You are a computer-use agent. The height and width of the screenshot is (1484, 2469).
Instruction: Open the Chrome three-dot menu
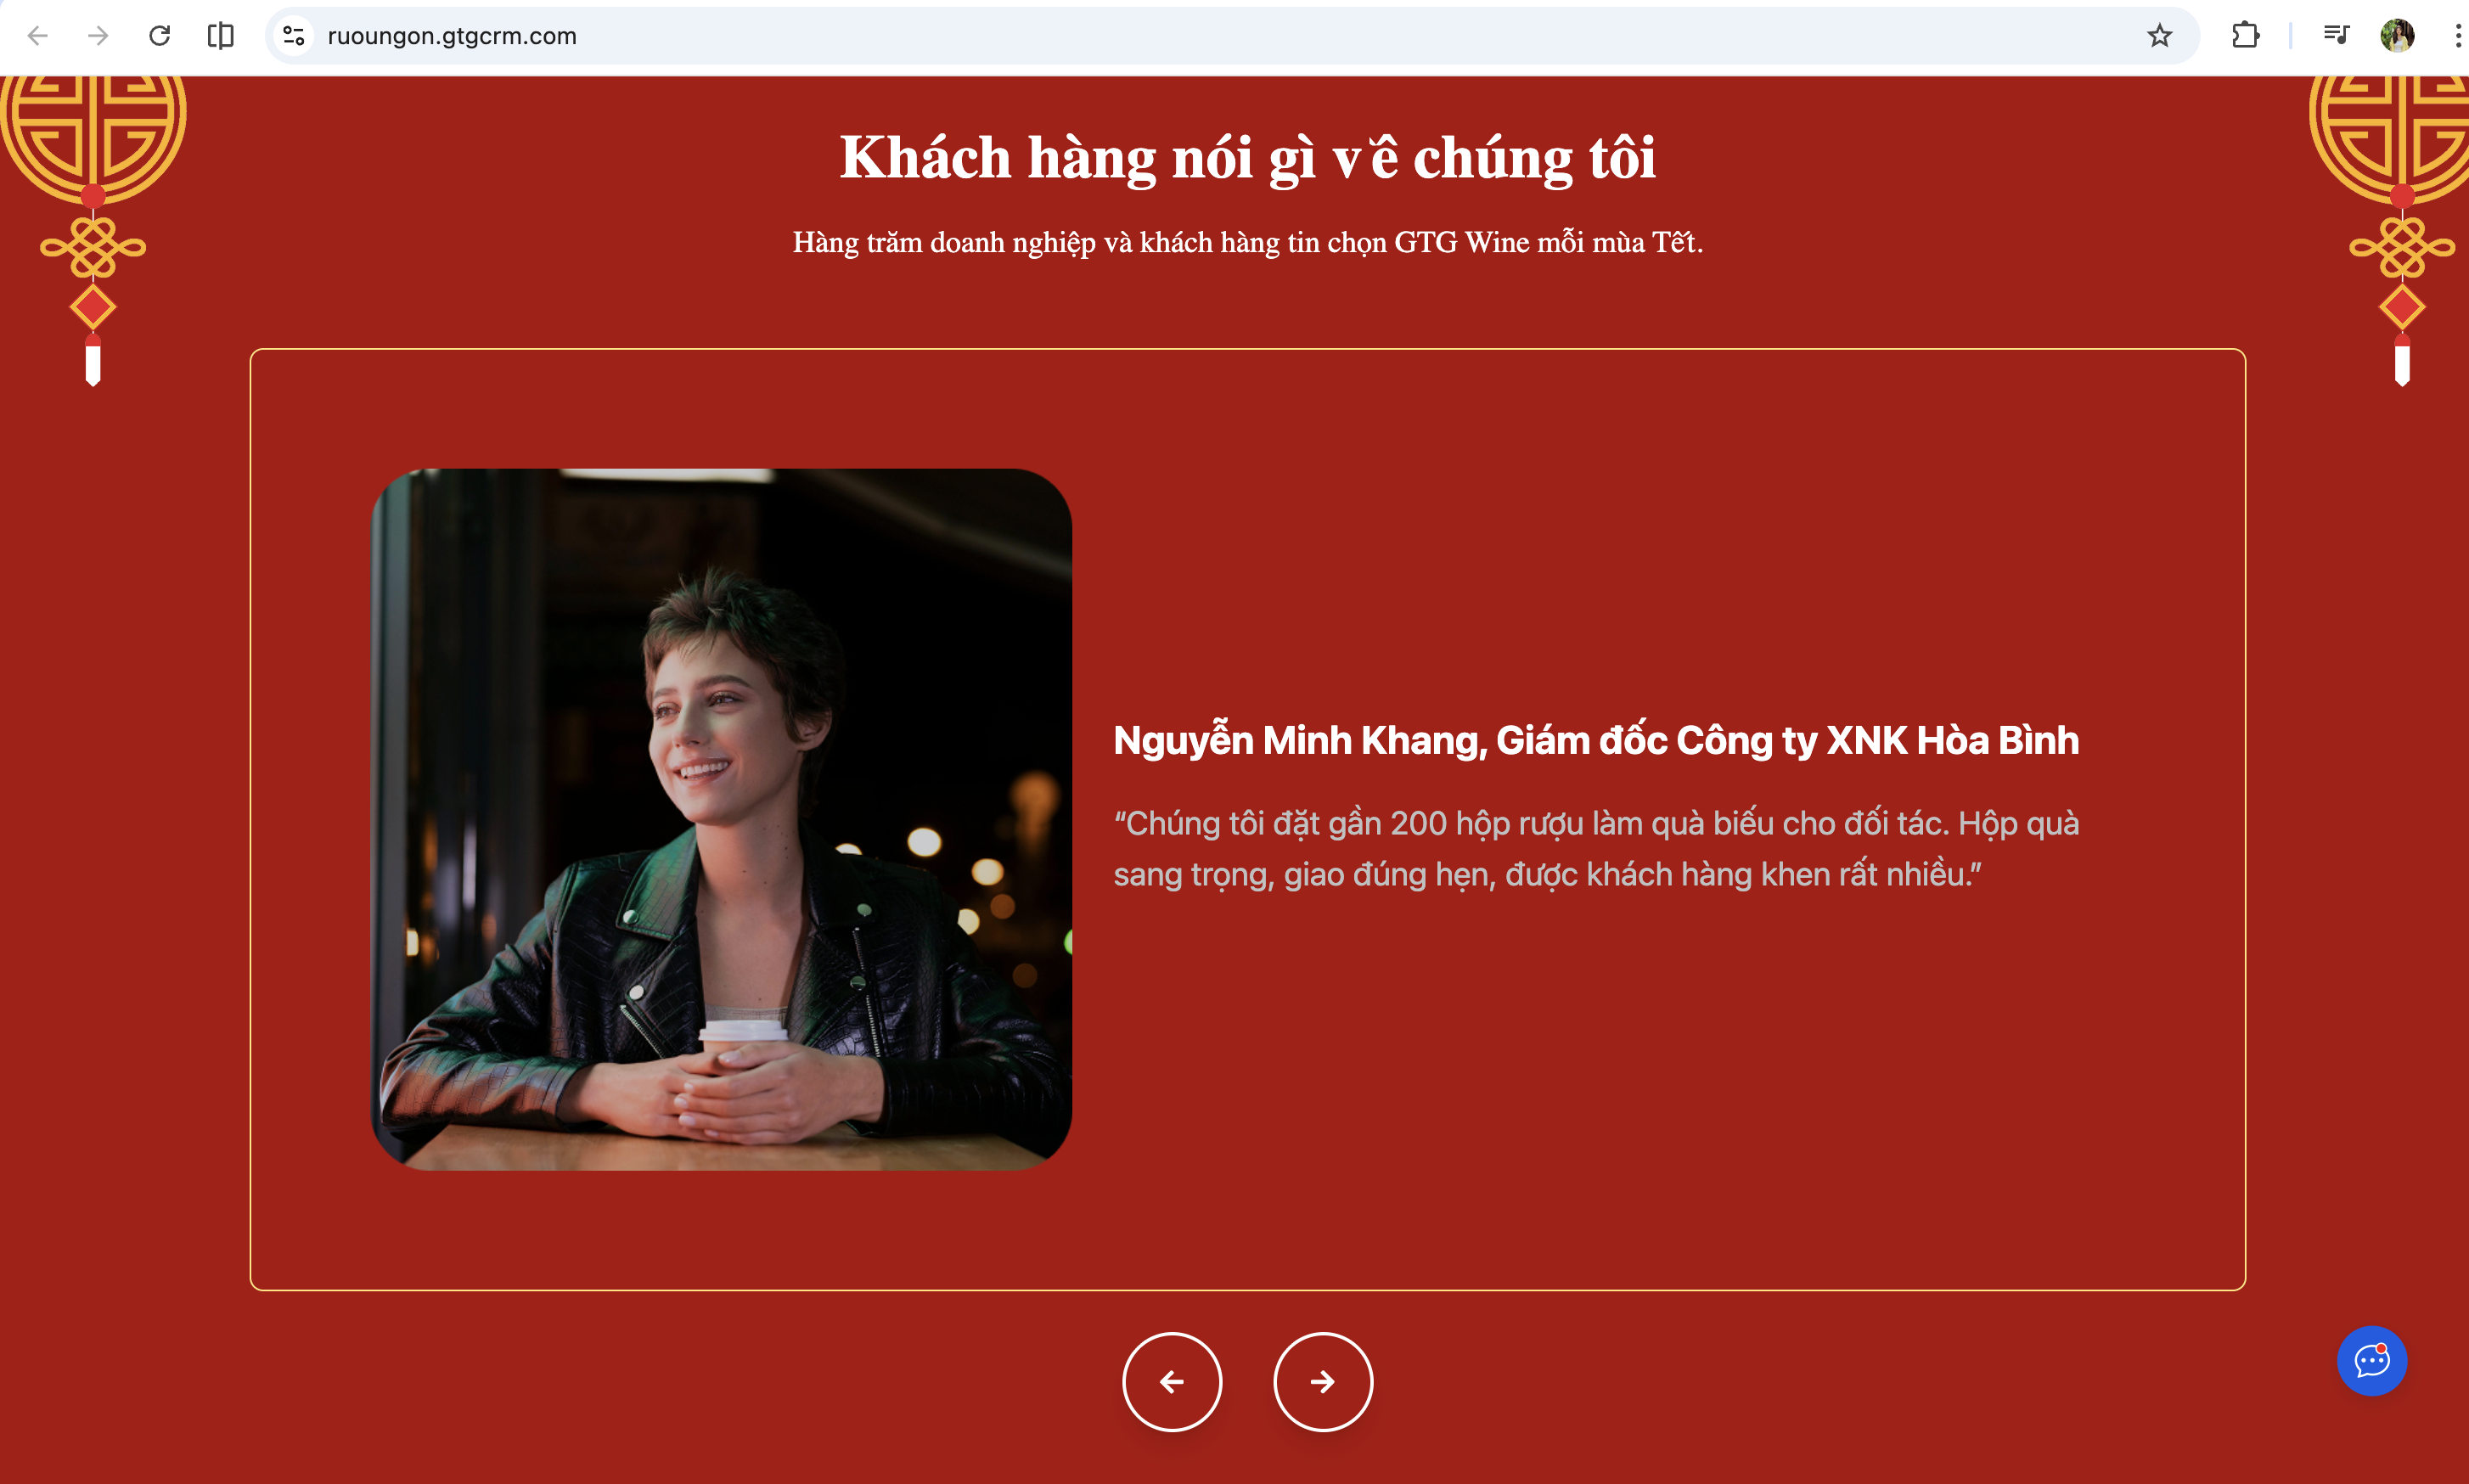[x=2457, y=36]
